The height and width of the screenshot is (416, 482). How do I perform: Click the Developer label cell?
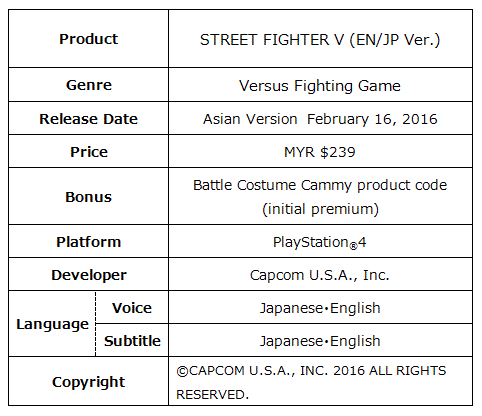click(x=89, y=274)
